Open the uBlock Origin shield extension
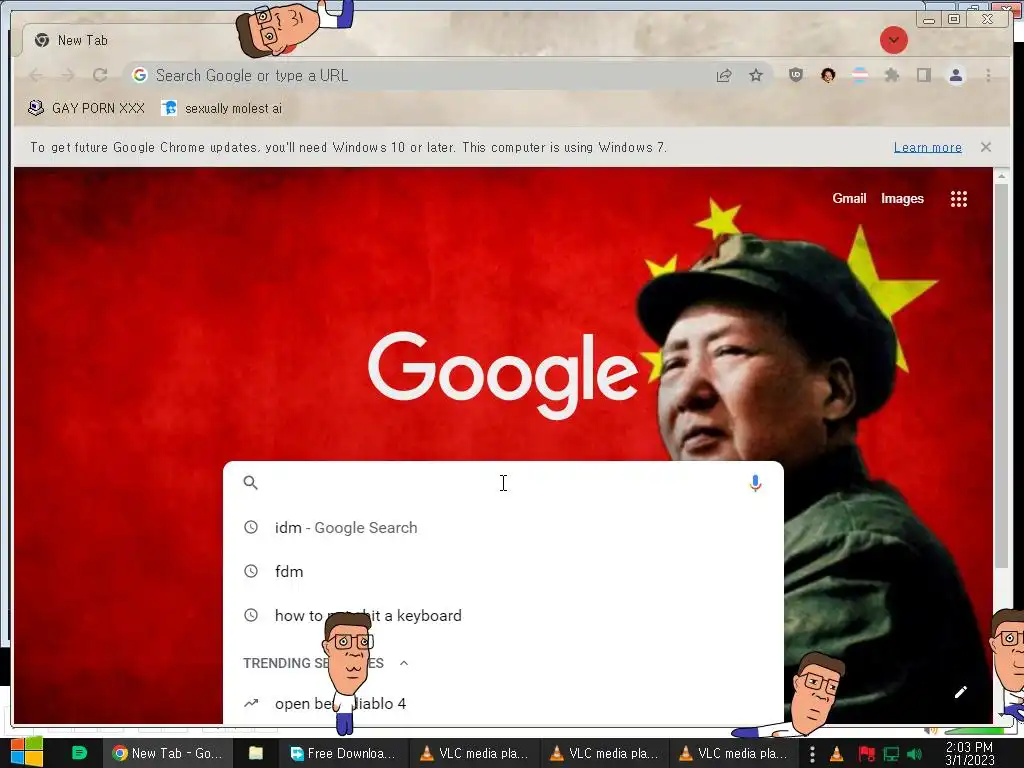This screenshot has width=1024, height=768. coord(795,75)
